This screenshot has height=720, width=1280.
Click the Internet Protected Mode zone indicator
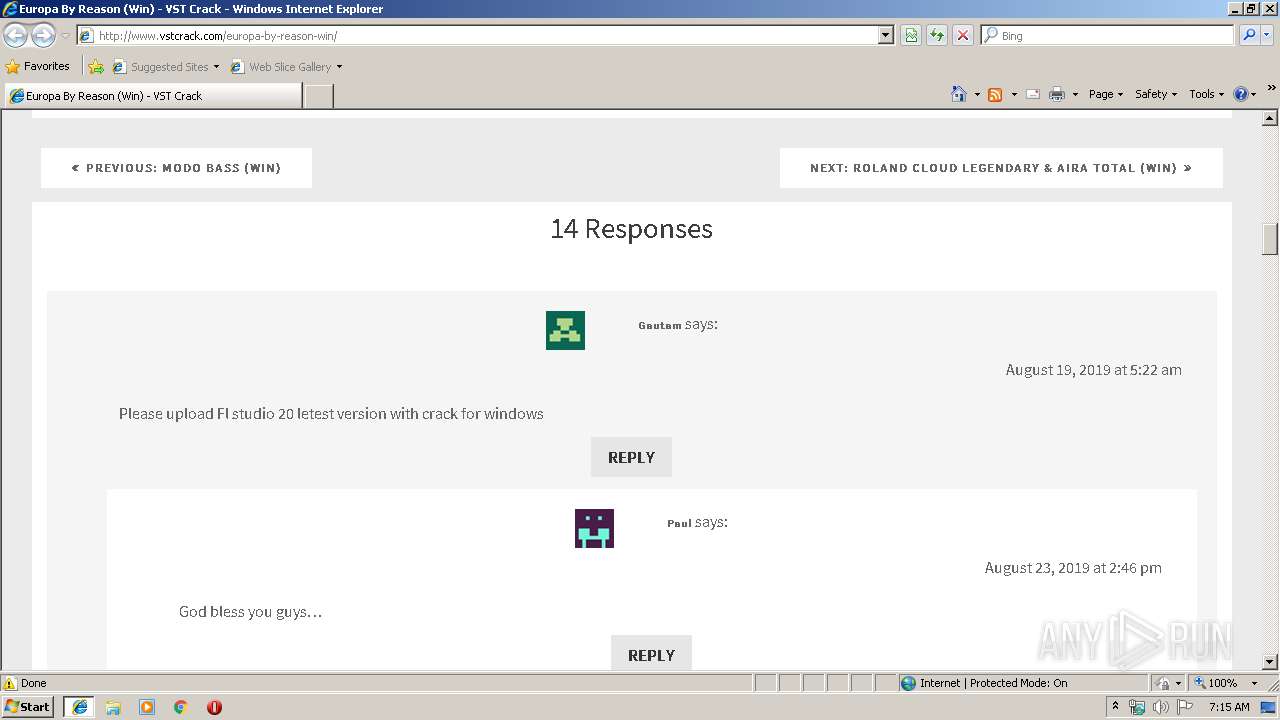[x=1022, y=683]
